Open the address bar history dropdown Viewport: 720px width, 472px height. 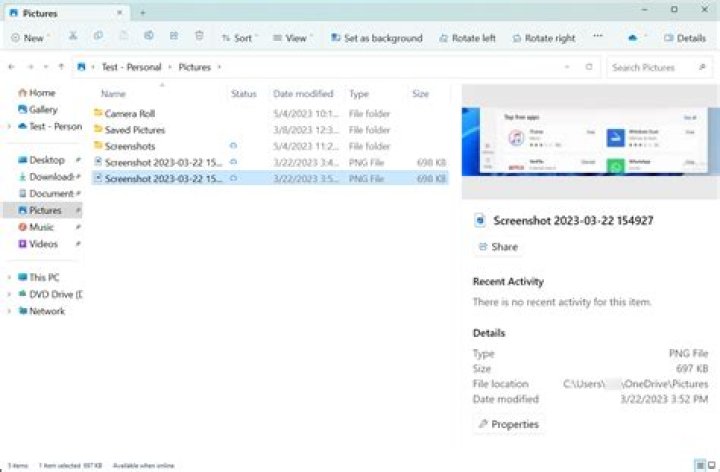[x=567, y=67]
